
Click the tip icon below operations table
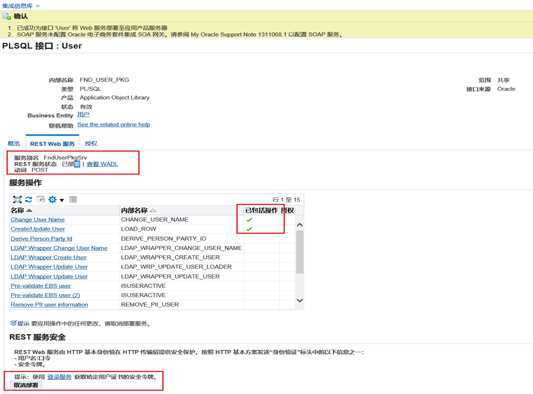(13, 323)
